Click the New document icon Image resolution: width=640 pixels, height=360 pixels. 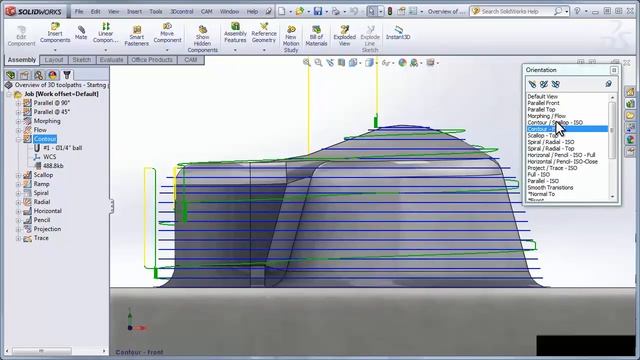tap(282, 11)
